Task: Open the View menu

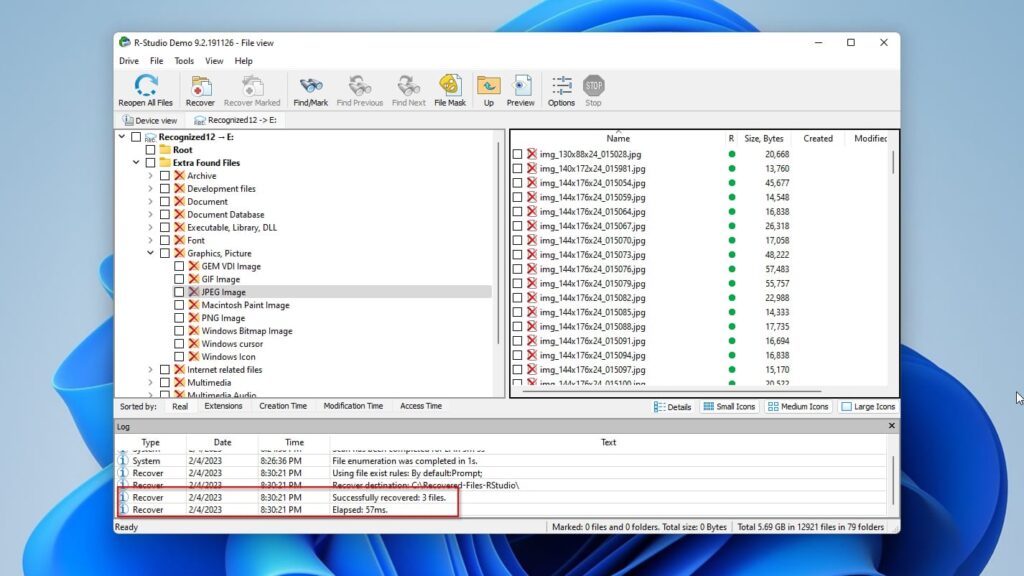Action: [214, 61]
